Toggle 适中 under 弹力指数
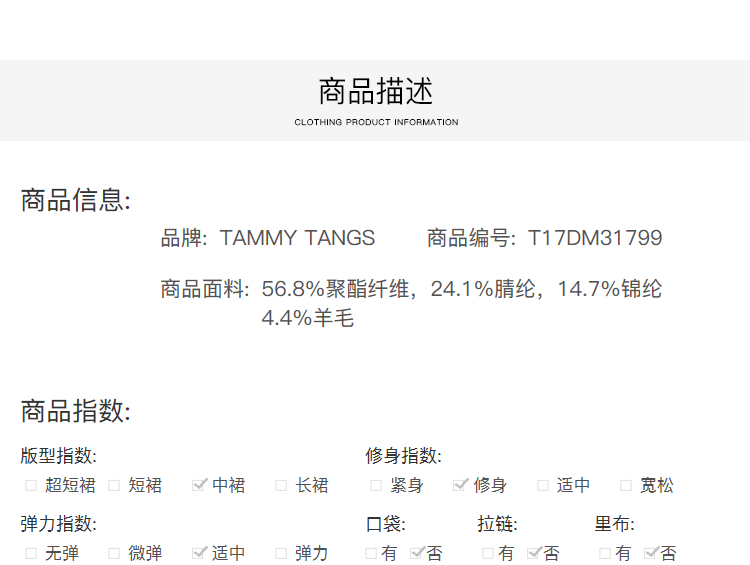 (x=198, y=553)
